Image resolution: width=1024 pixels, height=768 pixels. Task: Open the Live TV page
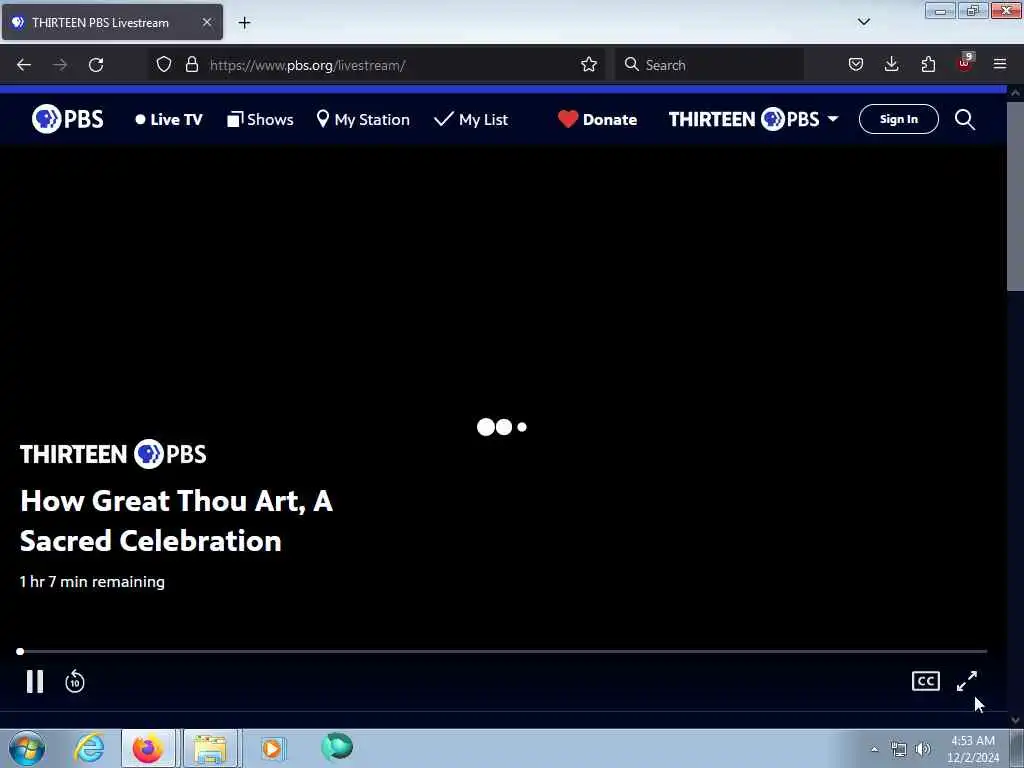pos(169,120)
